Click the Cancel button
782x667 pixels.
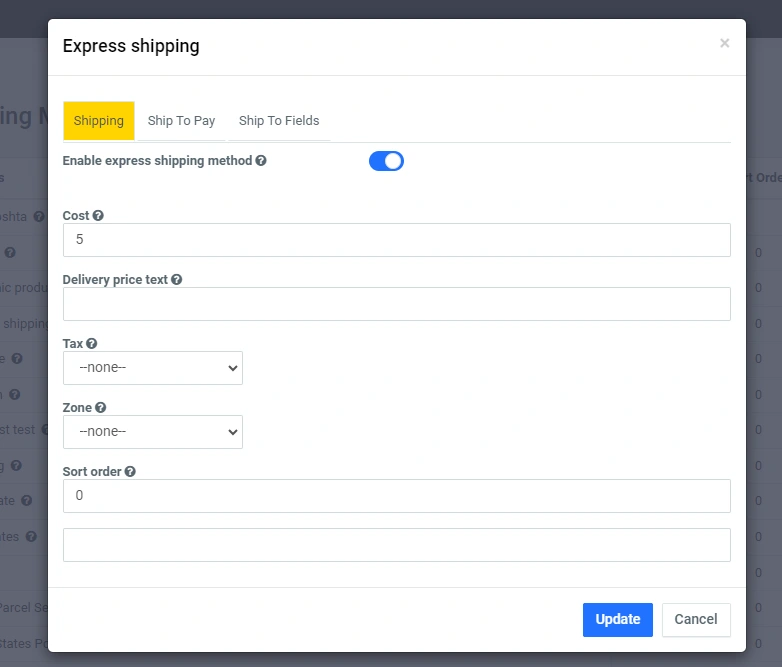point(696,620)
